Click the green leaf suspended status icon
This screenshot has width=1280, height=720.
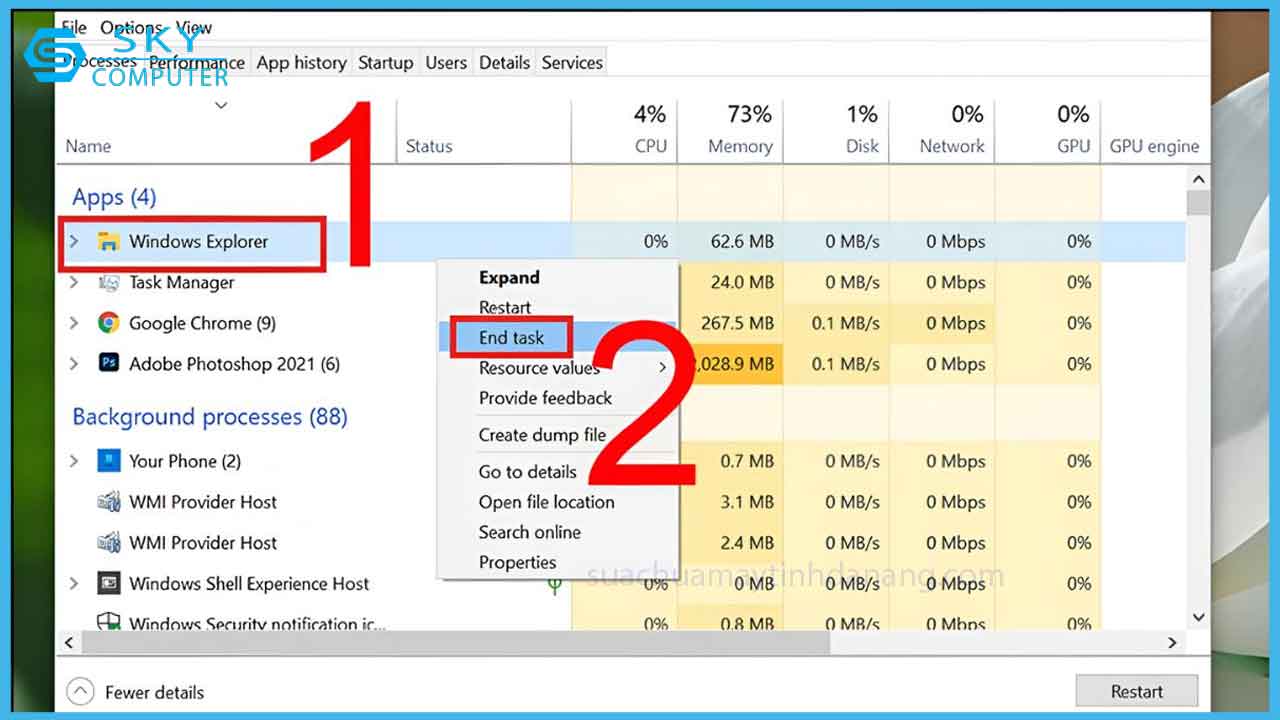[x=555, y=586]
